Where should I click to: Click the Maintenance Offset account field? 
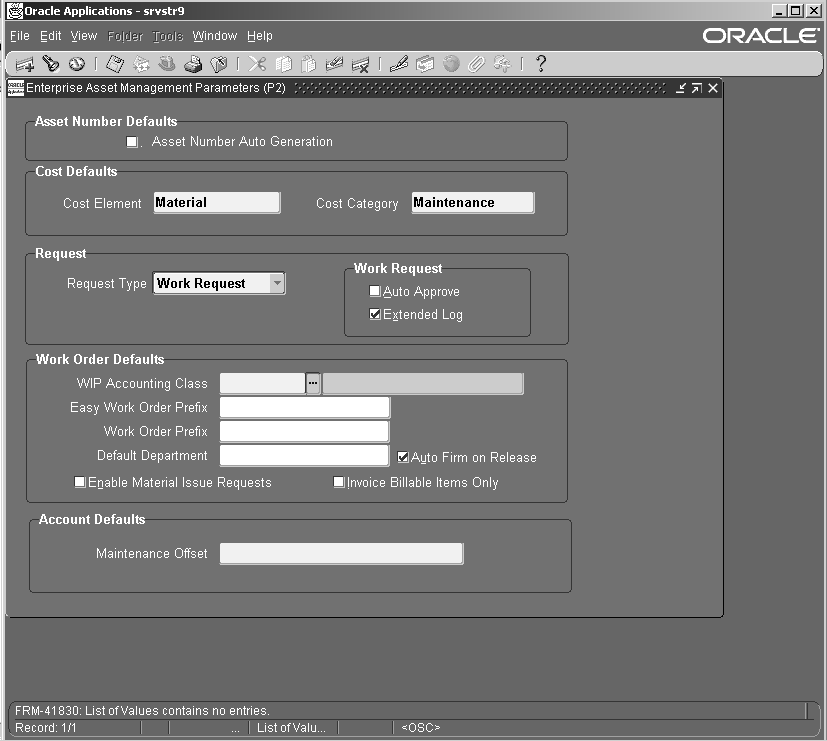tap(342, 554)
